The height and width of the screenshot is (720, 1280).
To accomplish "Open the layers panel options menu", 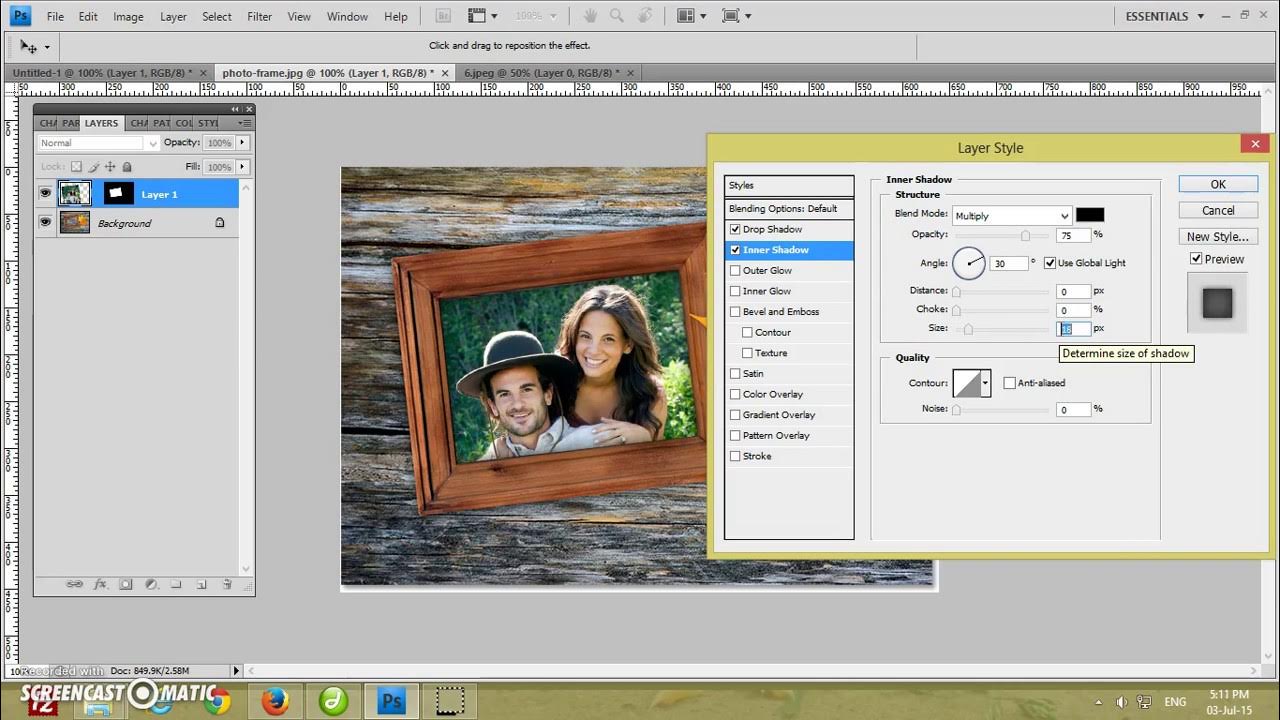I will point(245,123).
